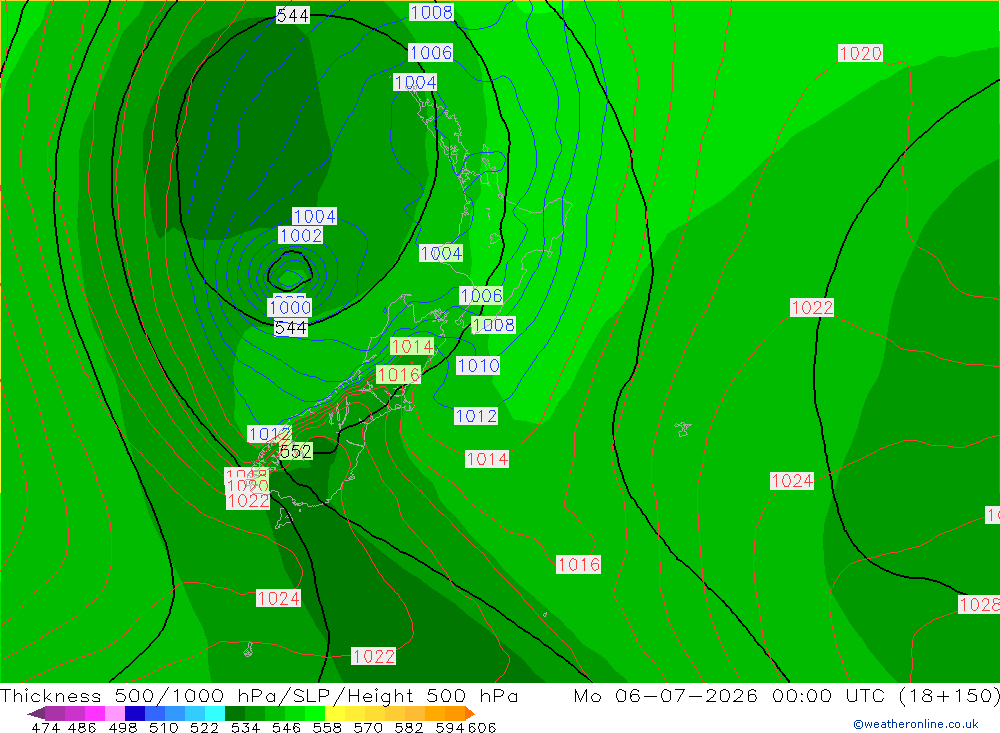Pick the yellow legend swatch above 558
This screenshot has height=733, width=1000.
click(335, 713)
